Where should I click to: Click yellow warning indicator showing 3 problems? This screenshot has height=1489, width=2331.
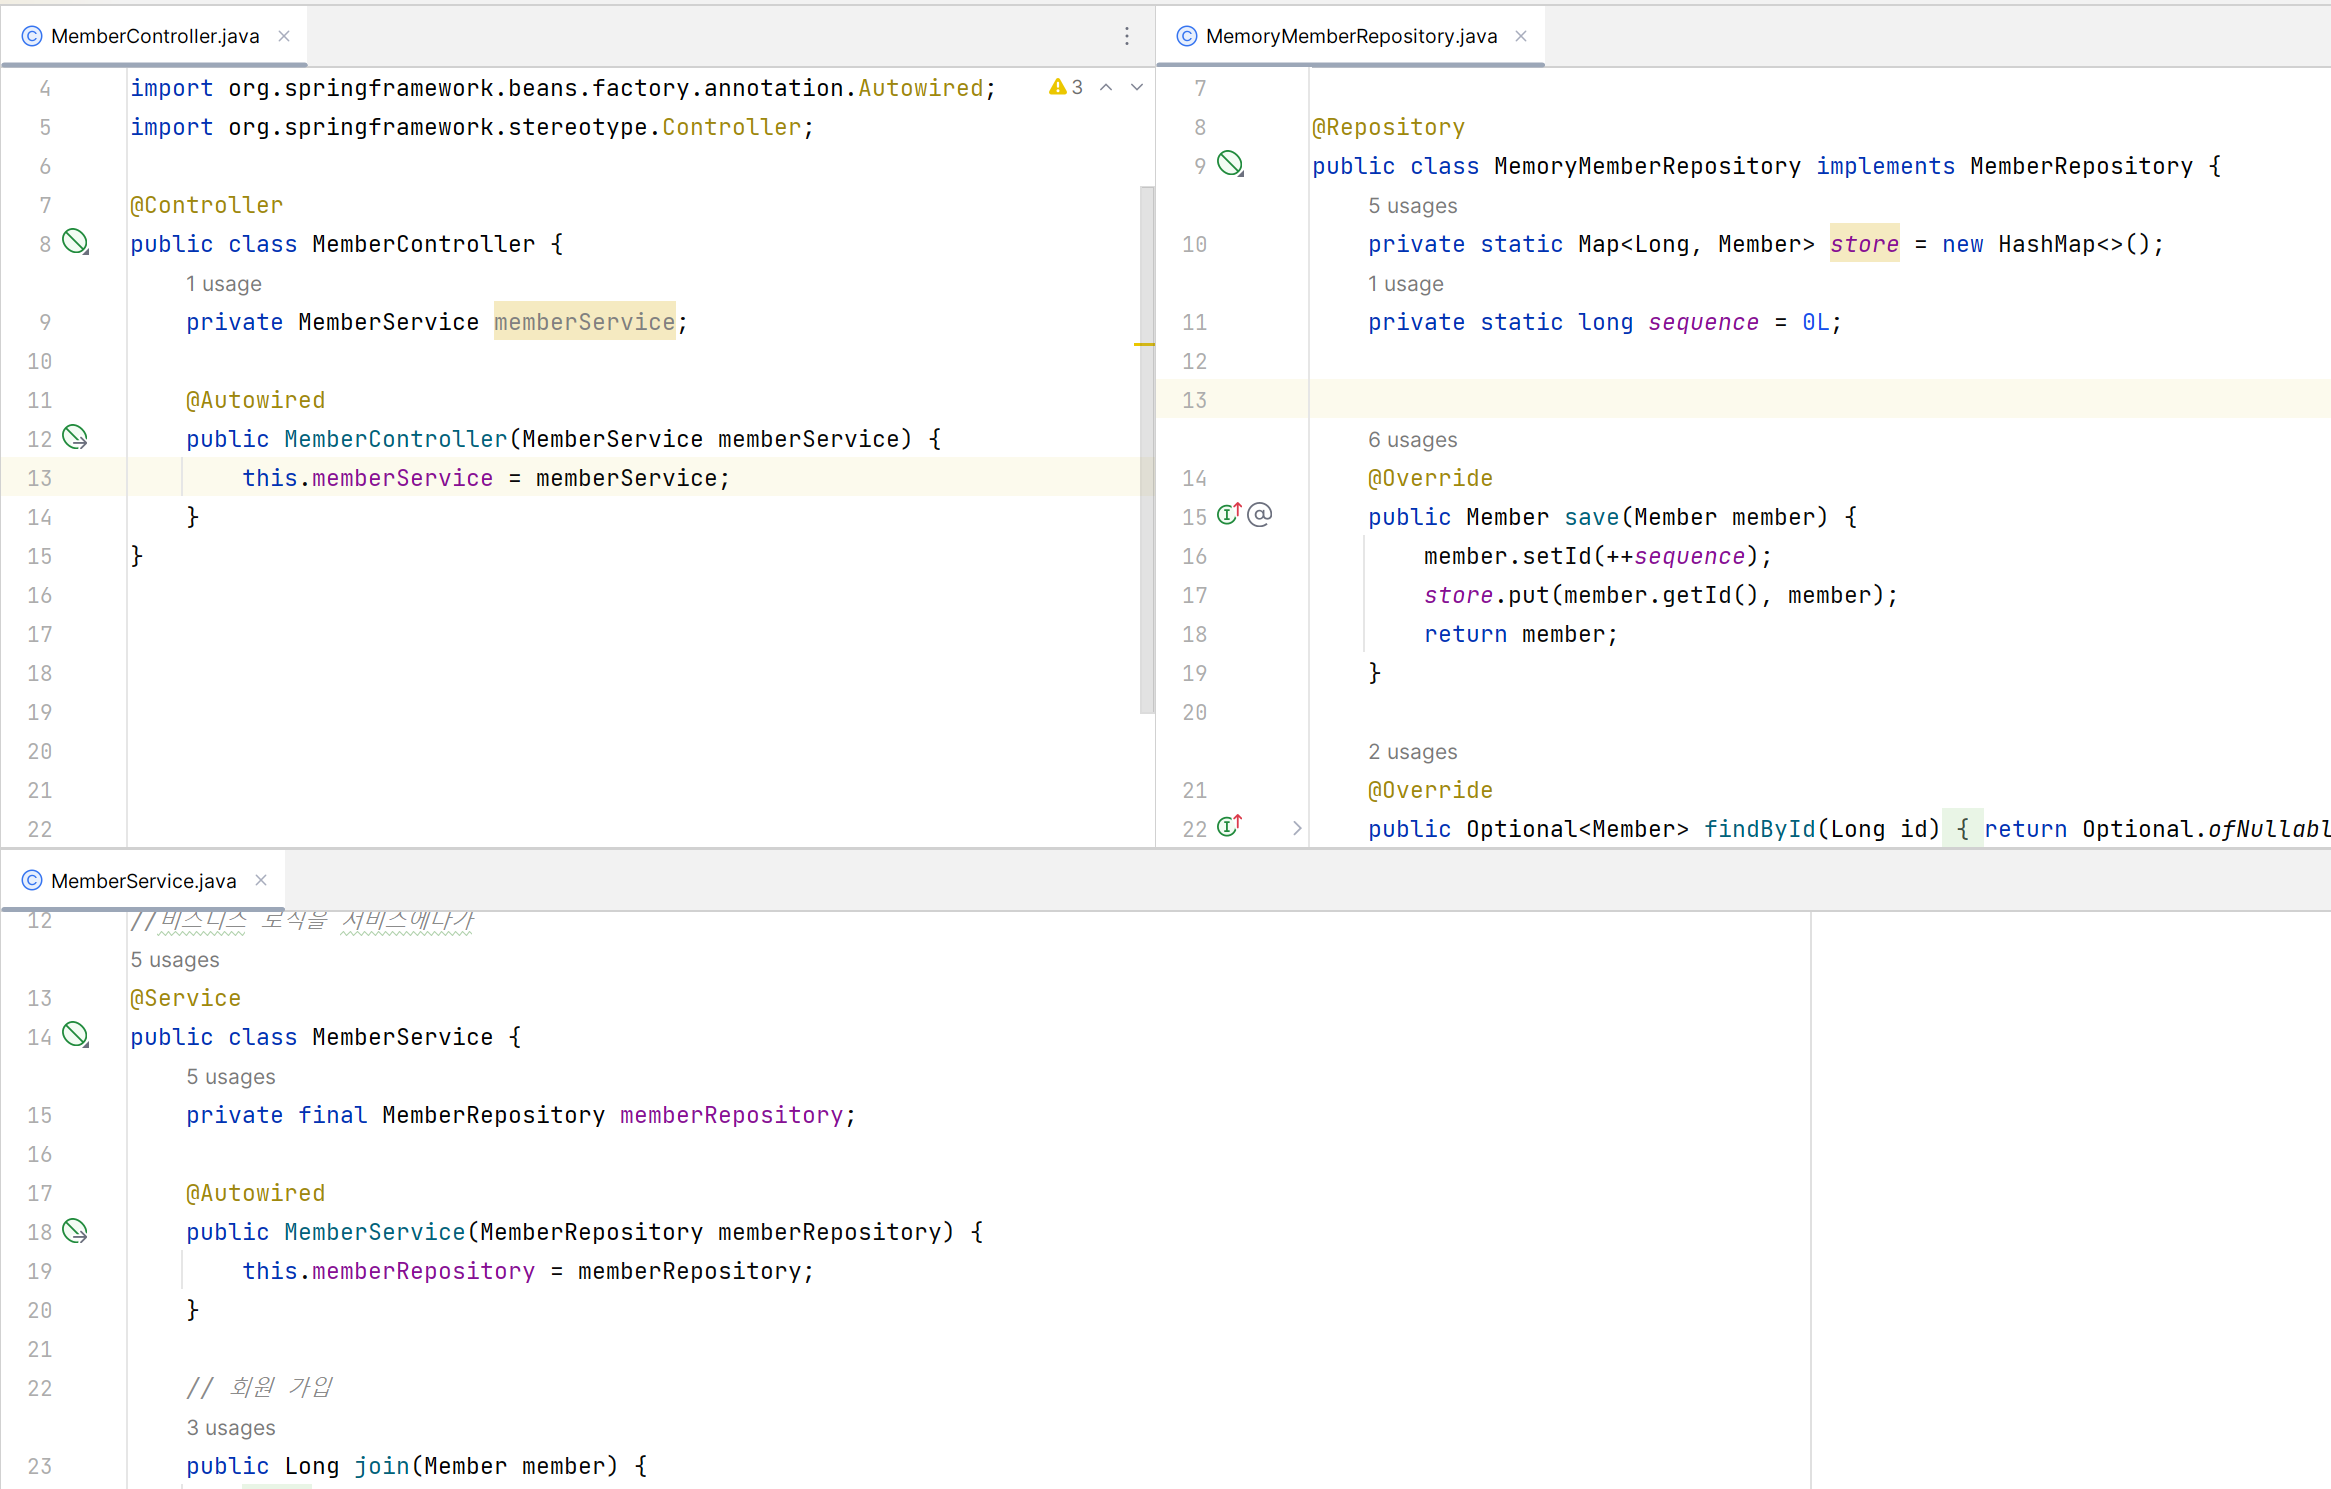click(x=1065, y=88)
